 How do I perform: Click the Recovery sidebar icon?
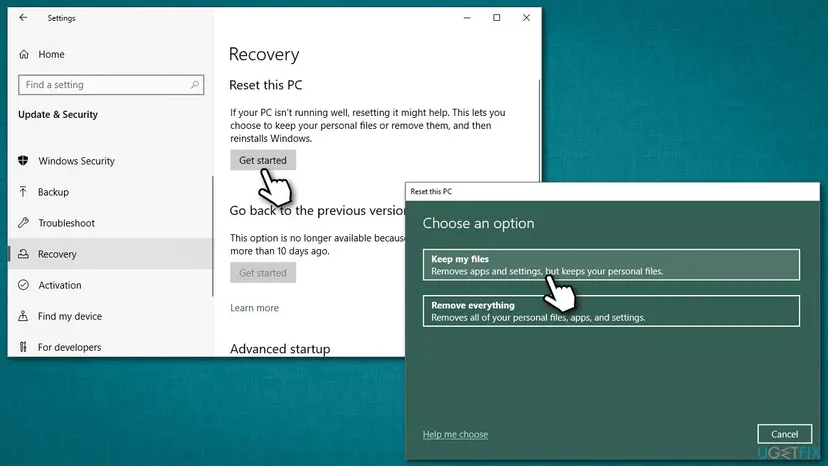23,254
